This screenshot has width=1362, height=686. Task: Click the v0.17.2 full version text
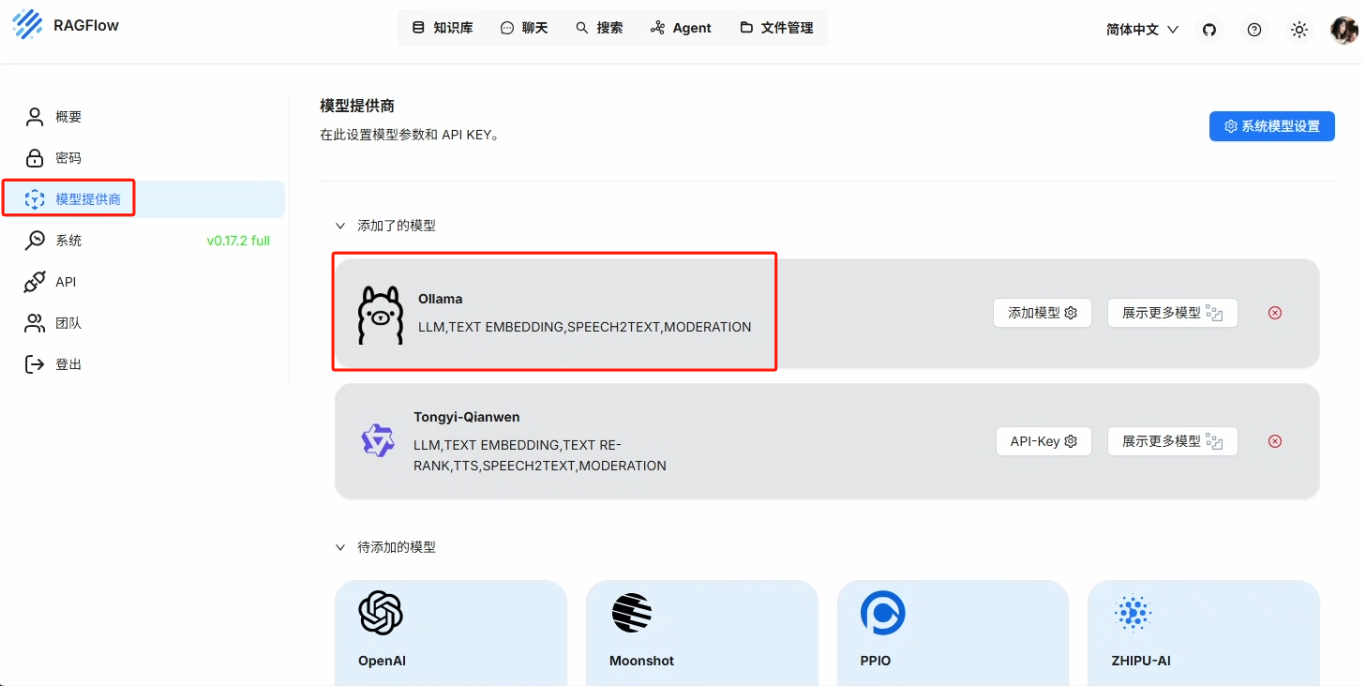(238, 241)
